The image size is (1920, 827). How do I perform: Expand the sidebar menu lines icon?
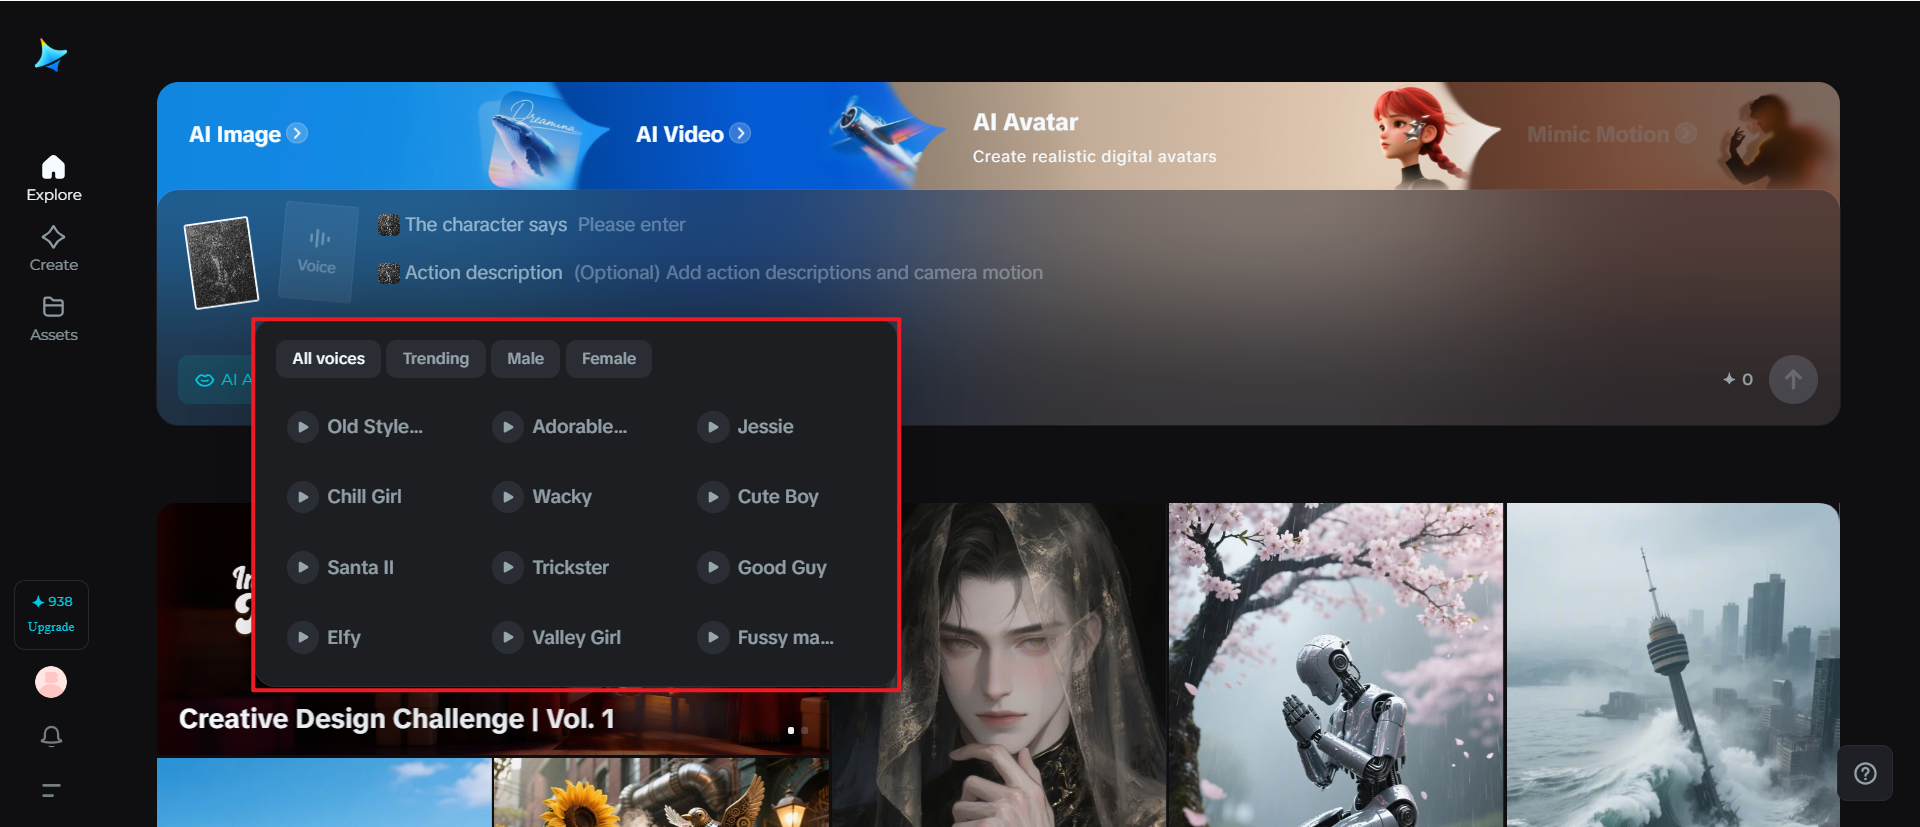[51, 790]
